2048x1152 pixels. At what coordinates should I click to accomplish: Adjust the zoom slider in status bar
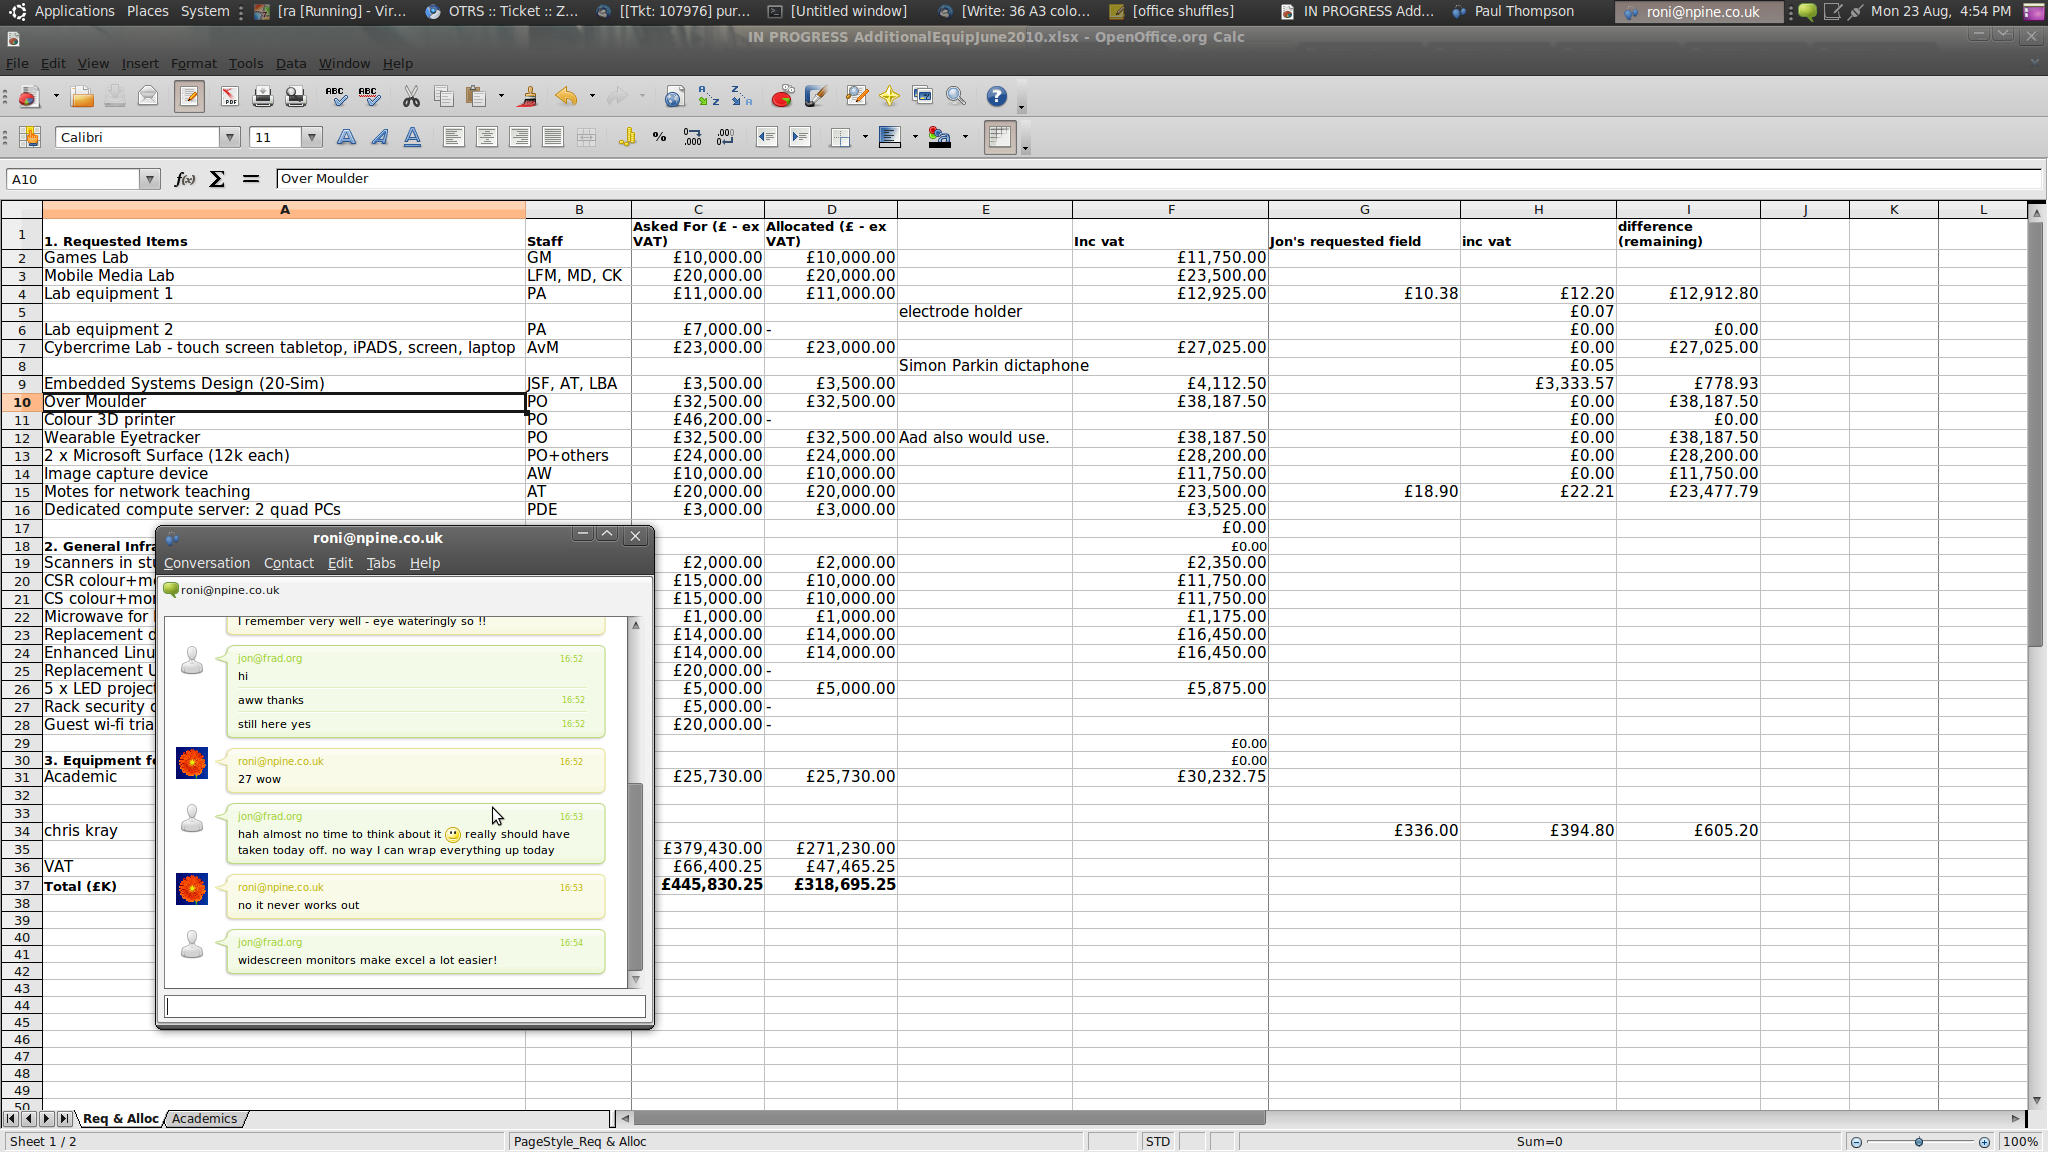[x=1919, y=1142]
